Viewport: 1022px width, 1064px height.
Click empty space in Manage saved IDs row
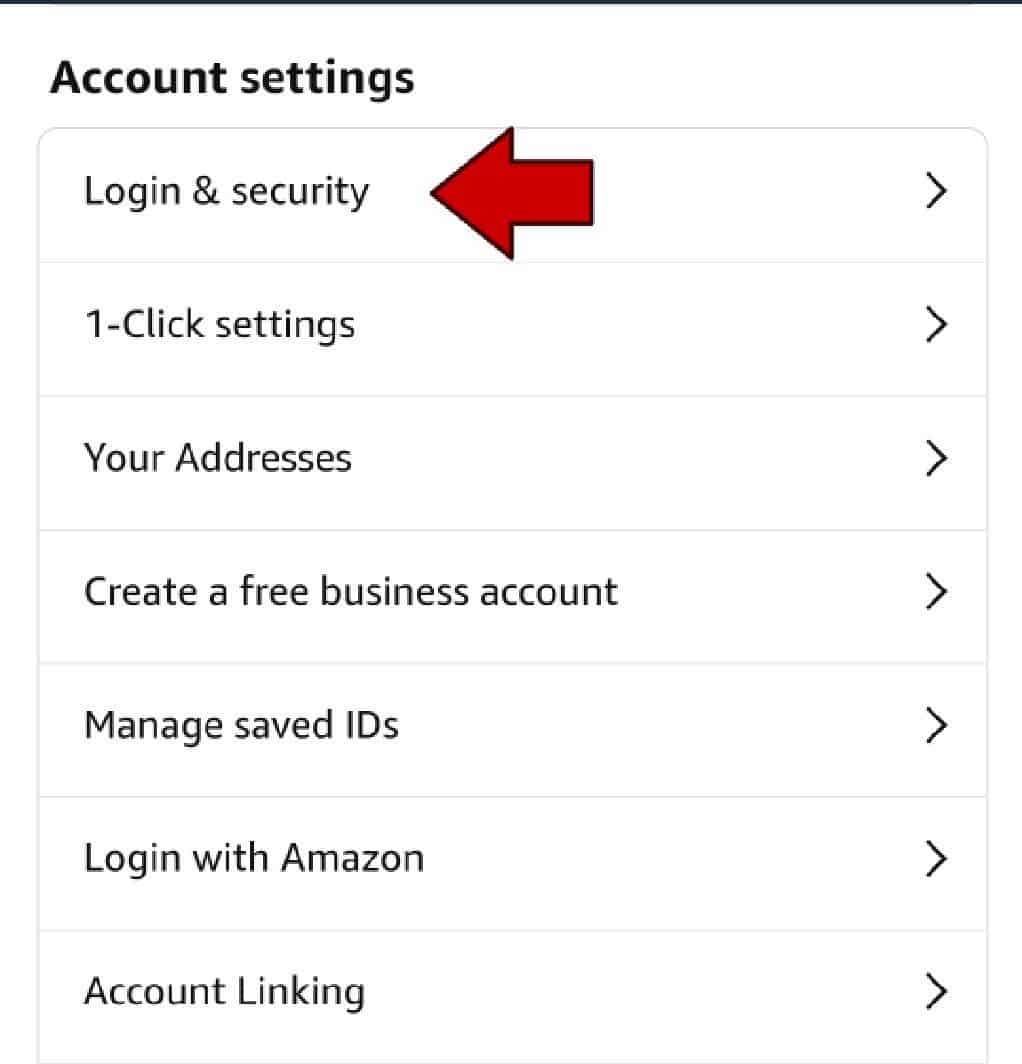point(650,725)
